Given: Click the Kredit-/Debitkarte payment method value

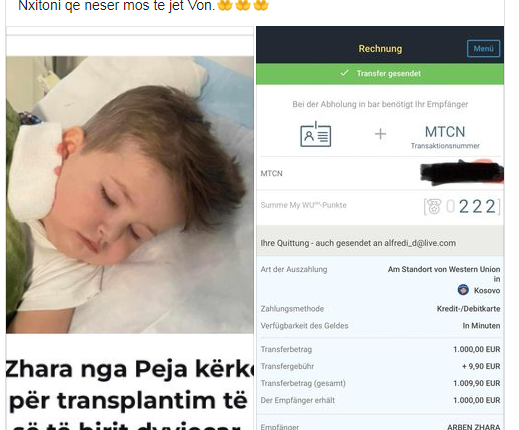Looking at the screenshot, I should coord(468,309).
